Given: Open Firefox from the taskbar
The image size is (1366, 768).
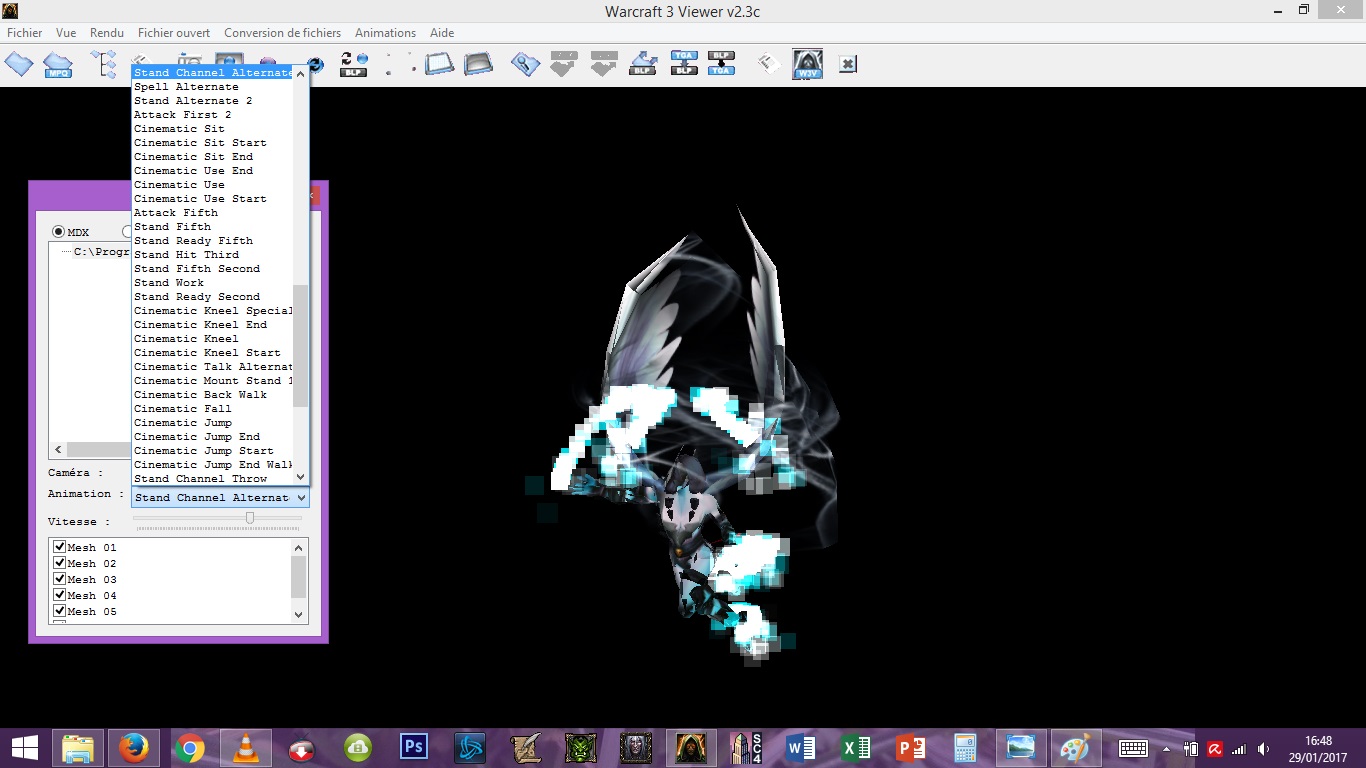Looking at the screenshot, I should tap(133, 748).
